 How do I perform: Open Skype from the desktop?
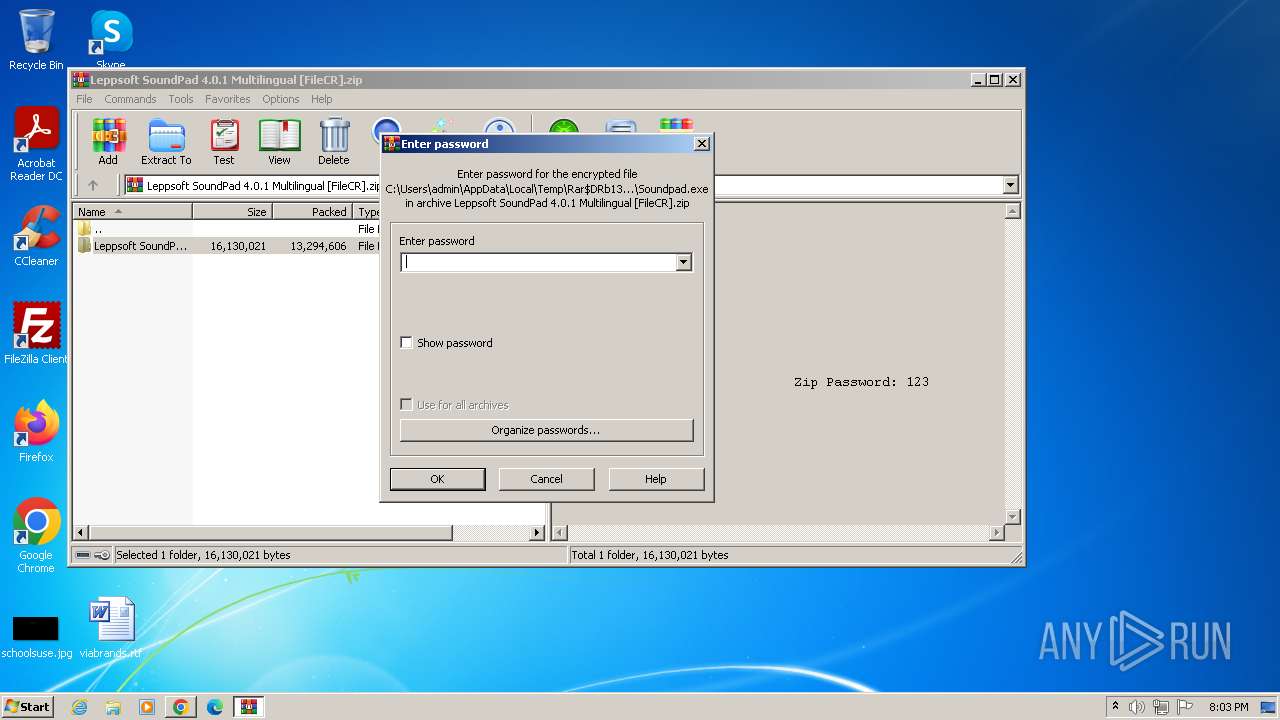[x=111, y=40]
